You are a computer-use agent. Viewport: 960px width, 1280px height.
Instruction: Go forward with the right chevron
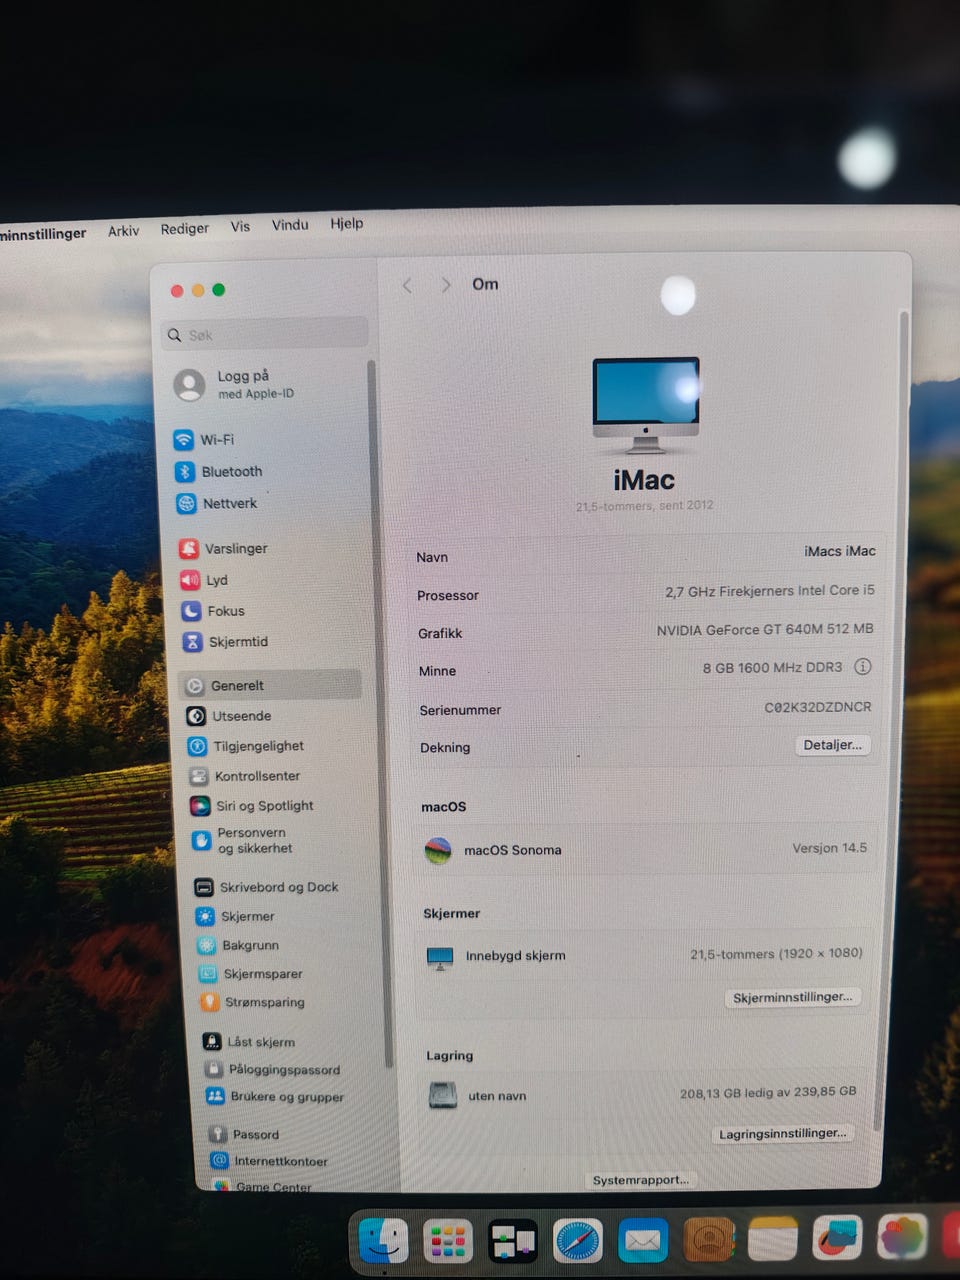point(445,285)
